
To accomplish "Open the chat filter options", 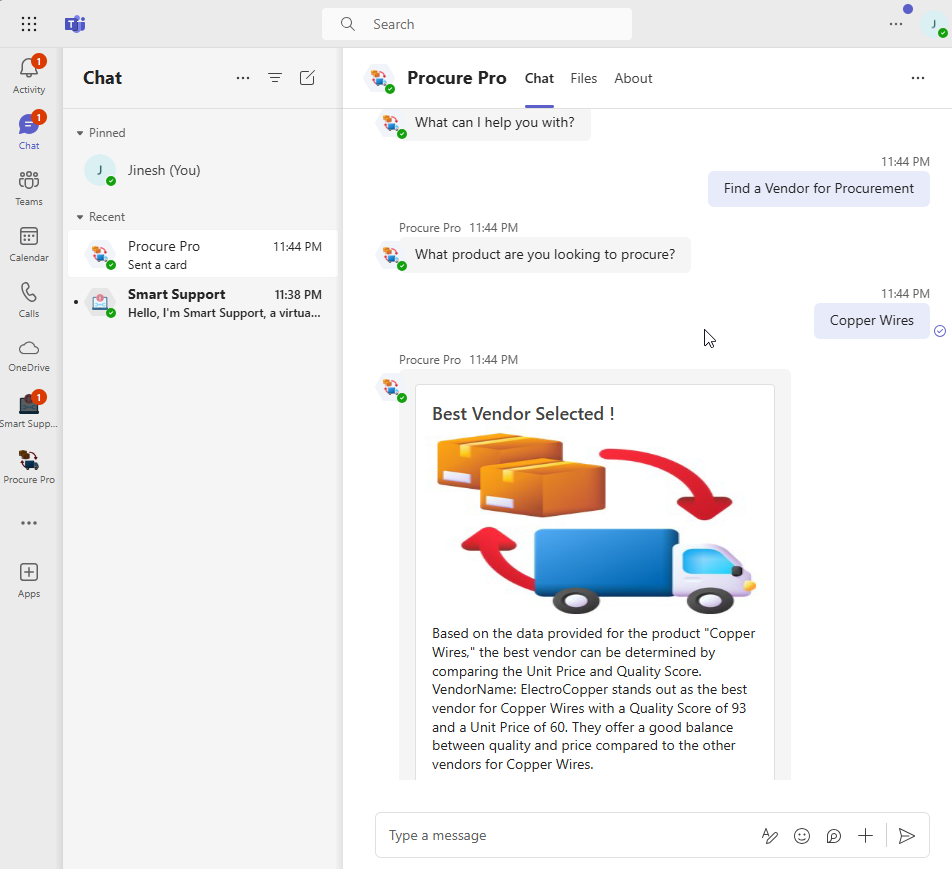I will (275, 78).
